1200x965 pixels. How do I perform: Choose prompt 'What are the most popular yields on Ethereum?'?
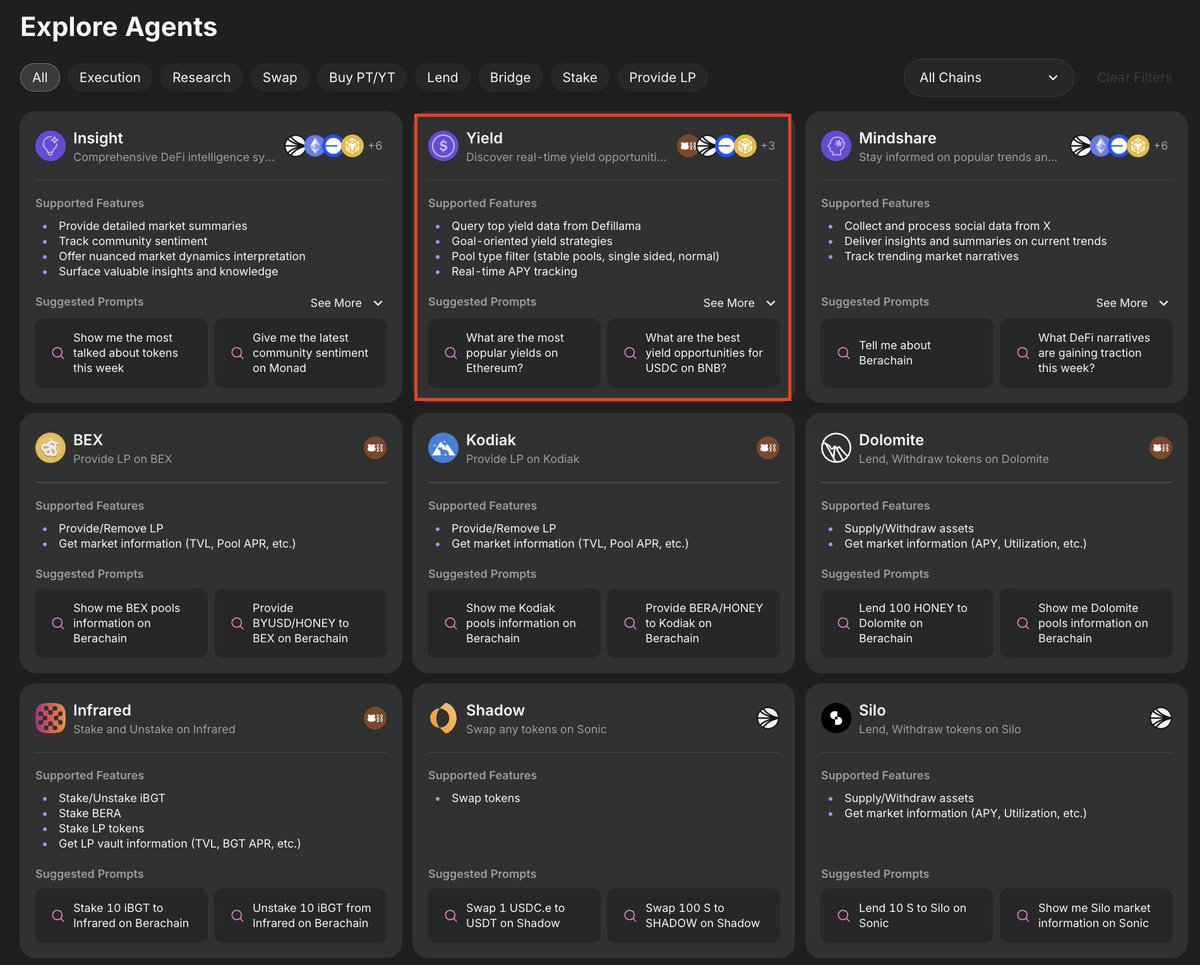pos(514,353)
